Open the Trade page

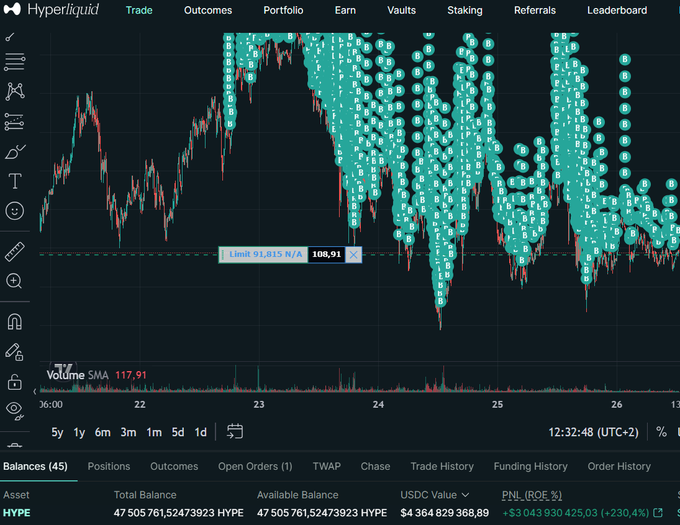[139, 10]
